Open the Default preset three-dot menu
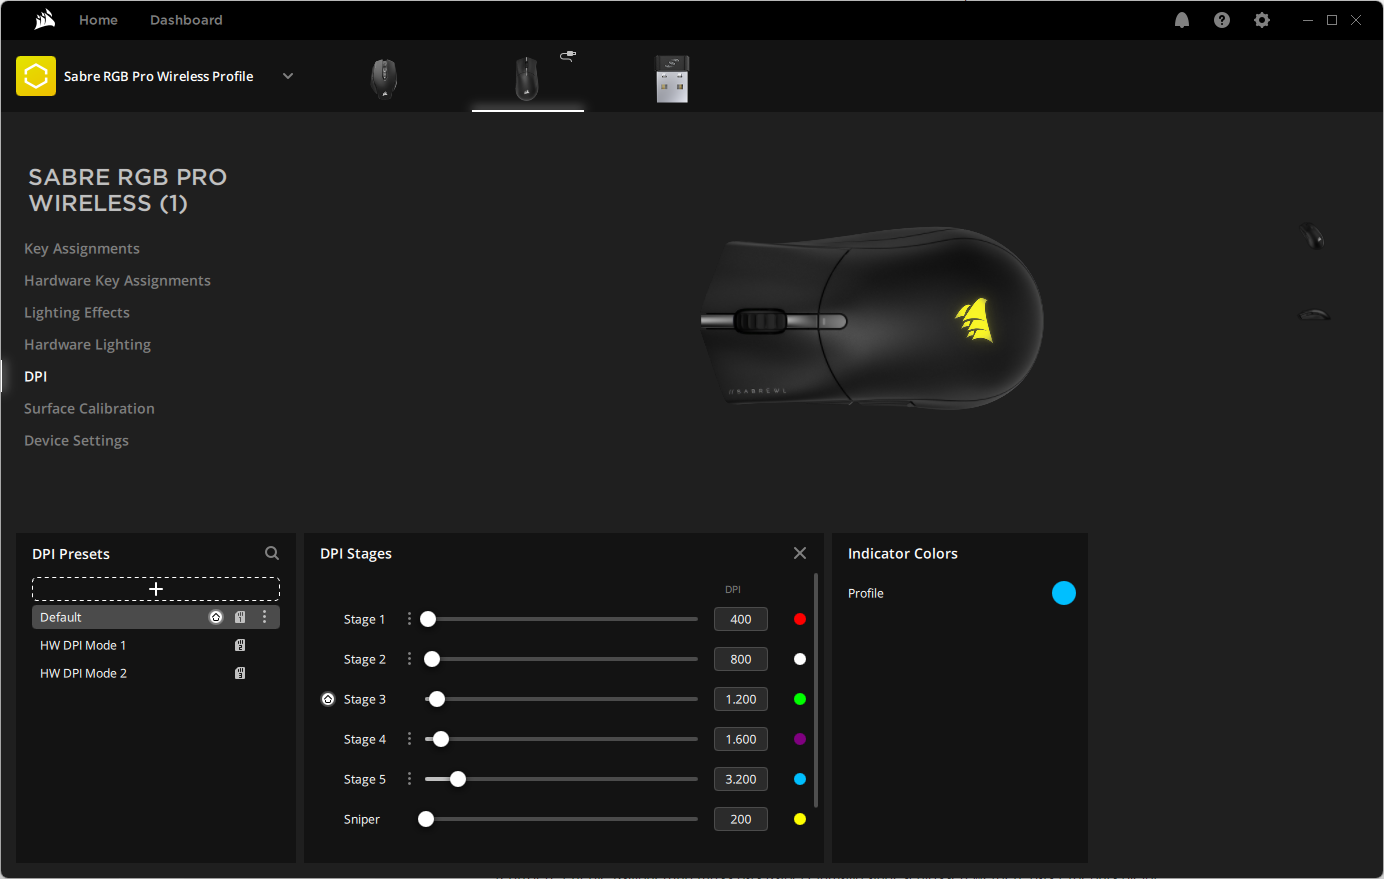Image resolution: width=1384 pixels, height=879 pixels. coord(264,617)
